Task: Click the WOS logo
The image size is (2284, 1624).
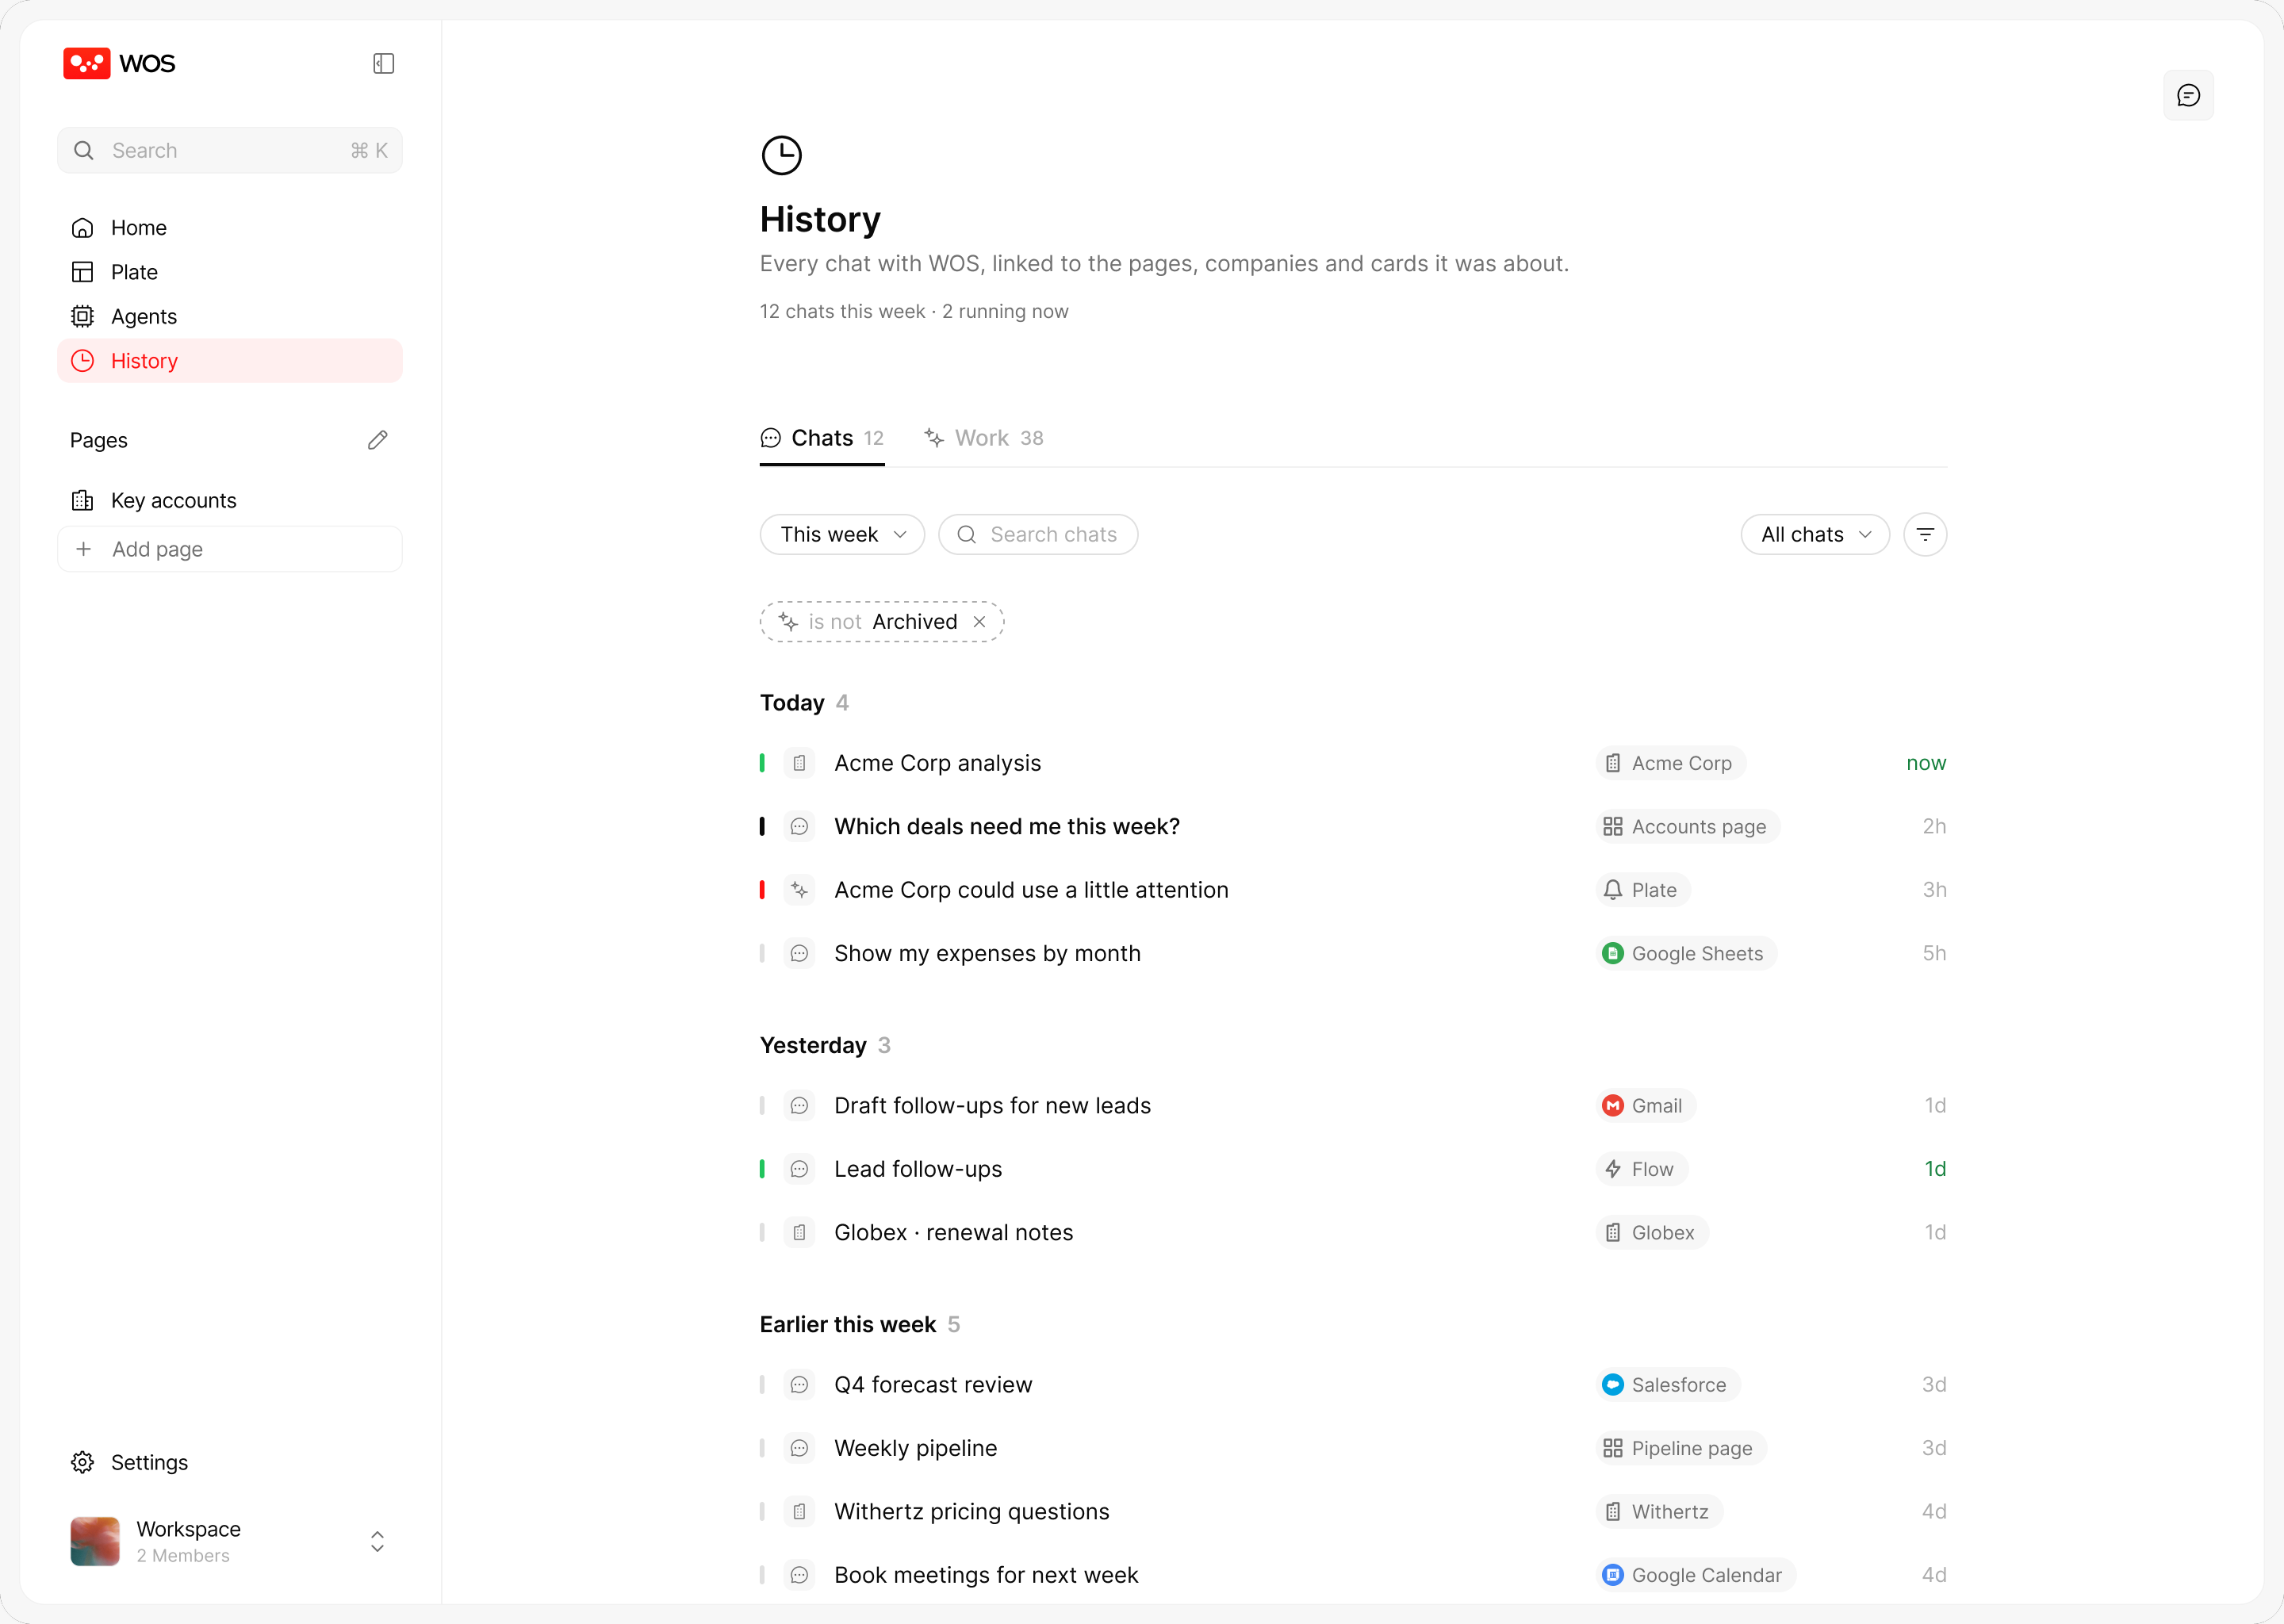Action: tap(119, 63)
